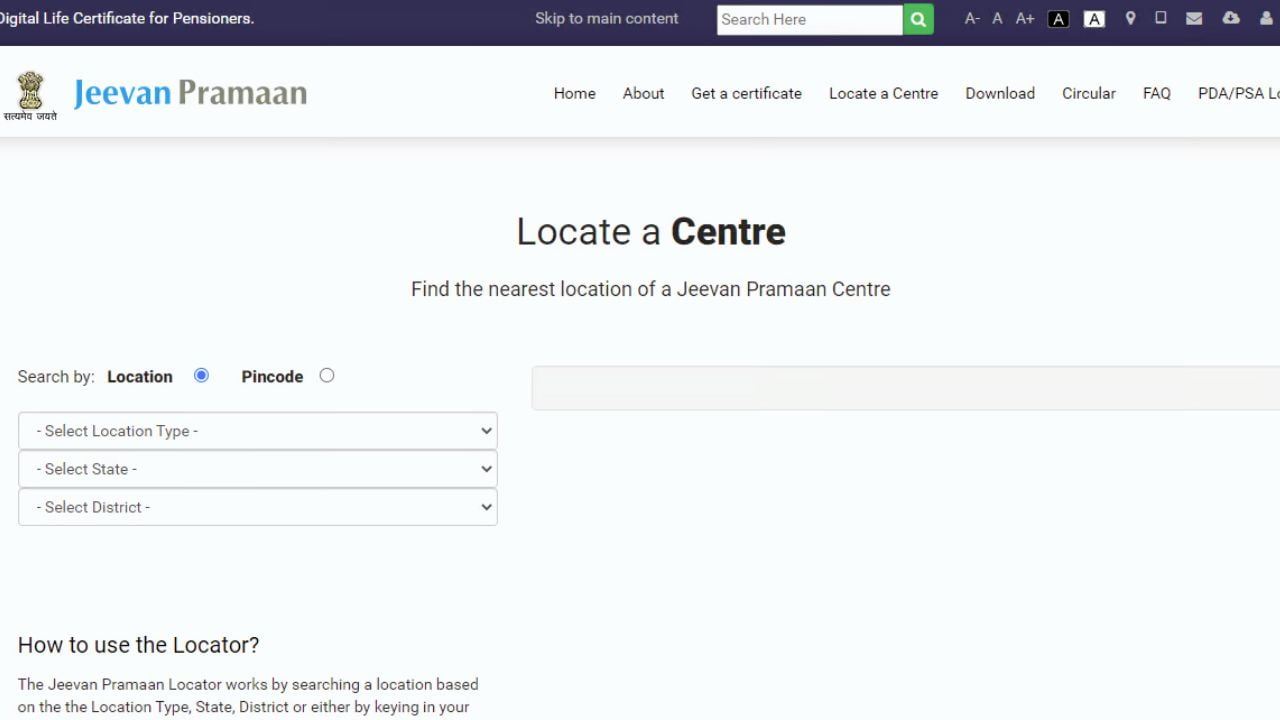Decrease font size with A- control
This screenshot has width=1280, height=720.
point(972,19)
